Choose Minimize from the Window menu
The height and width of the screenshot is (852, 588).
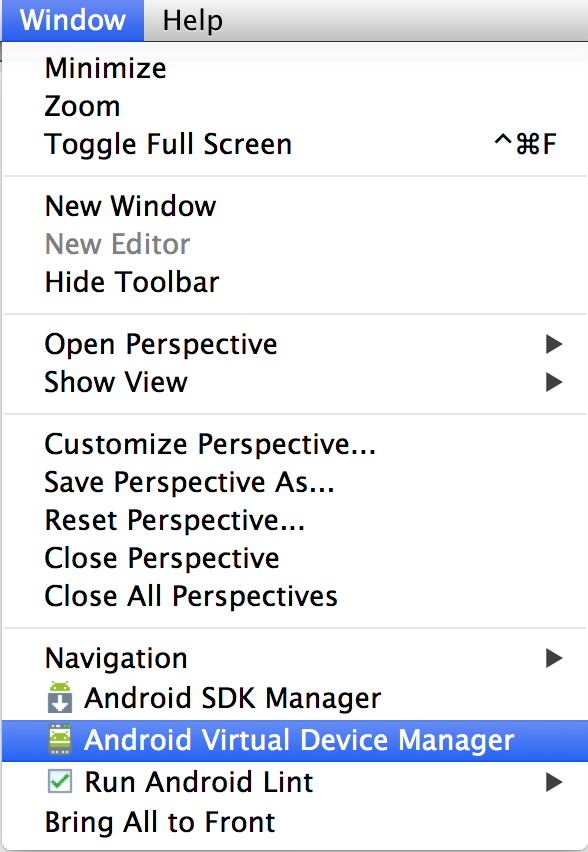(294, 68)
